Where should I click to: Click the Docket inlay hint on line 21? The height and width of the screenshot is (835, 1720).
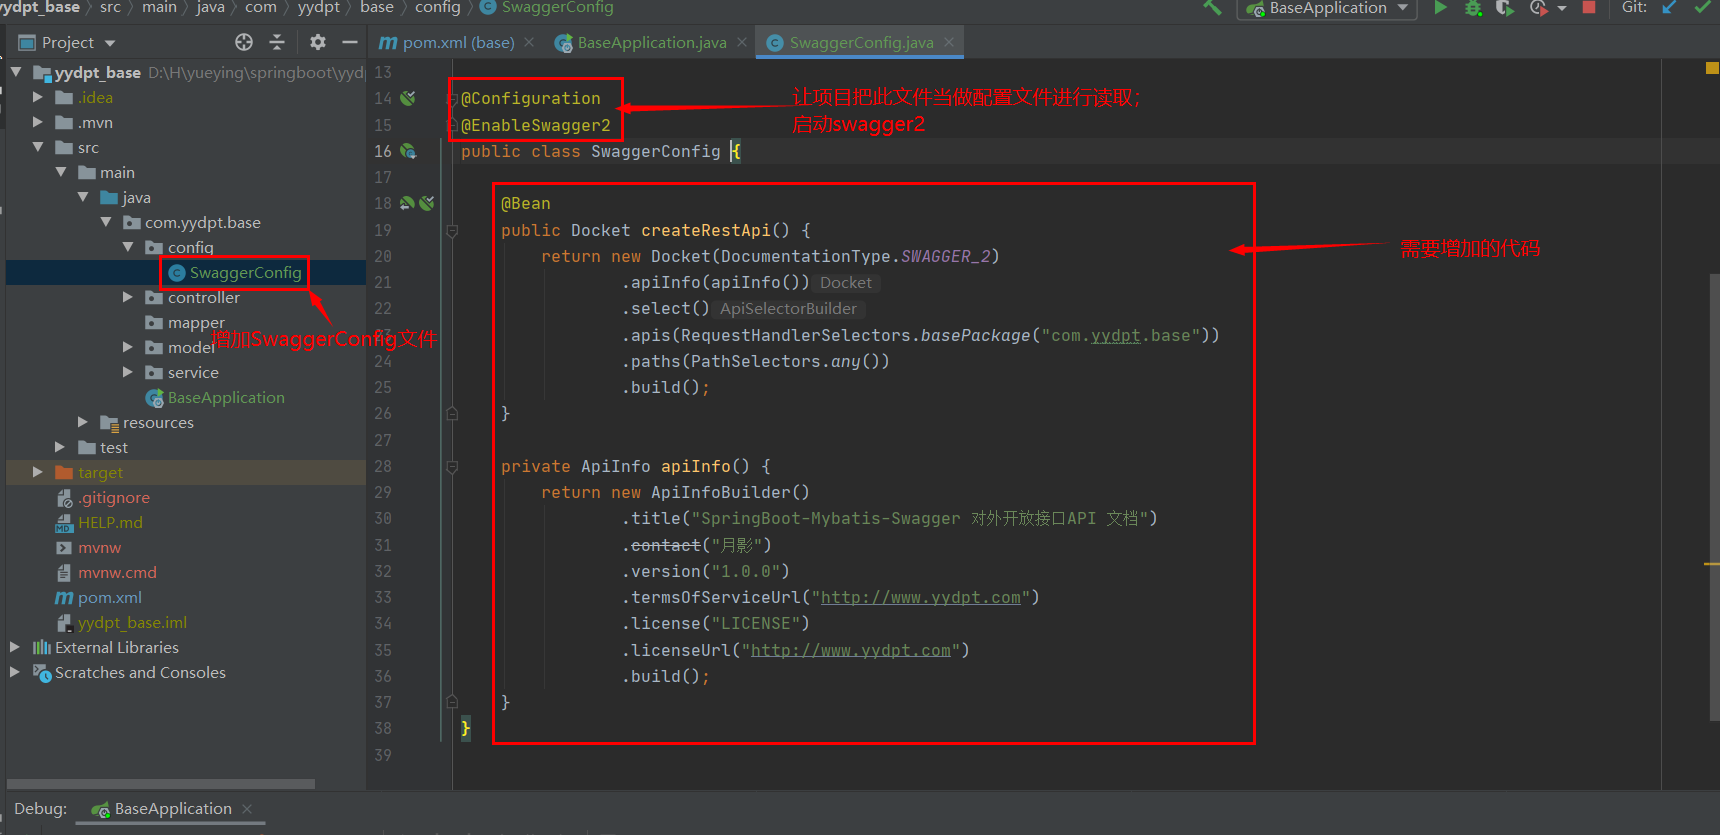pyautogui.click(x=846, y=283)
